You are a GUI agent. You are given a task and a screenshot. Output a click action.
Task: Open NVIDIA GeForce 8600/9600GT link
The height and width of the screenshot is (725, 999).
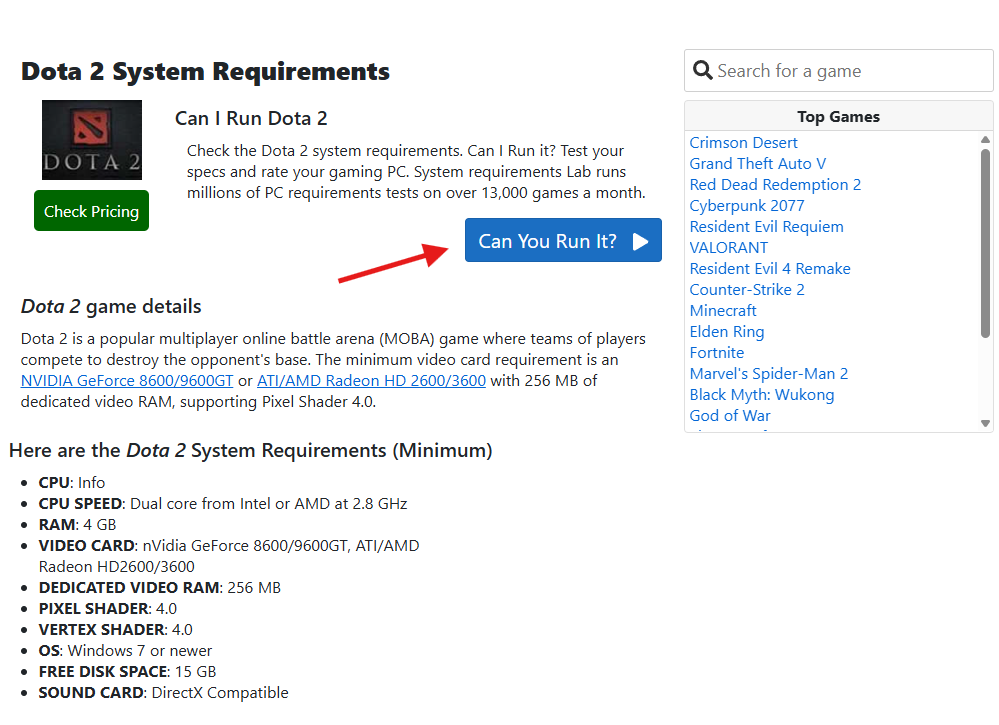(127, 381)
